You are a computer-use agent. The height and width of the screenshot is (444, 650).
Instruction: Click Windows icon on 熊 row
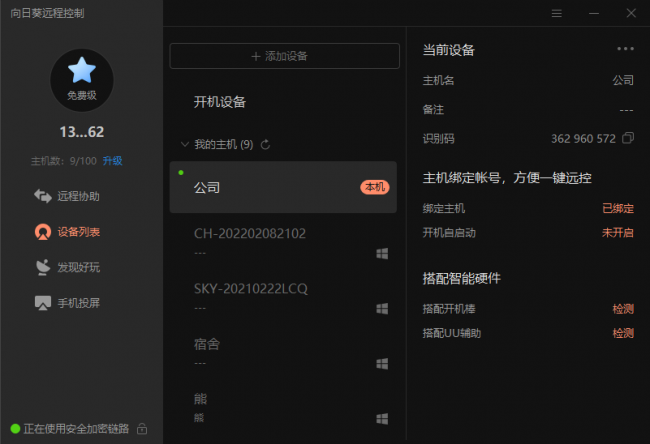(x=382, y=419)
